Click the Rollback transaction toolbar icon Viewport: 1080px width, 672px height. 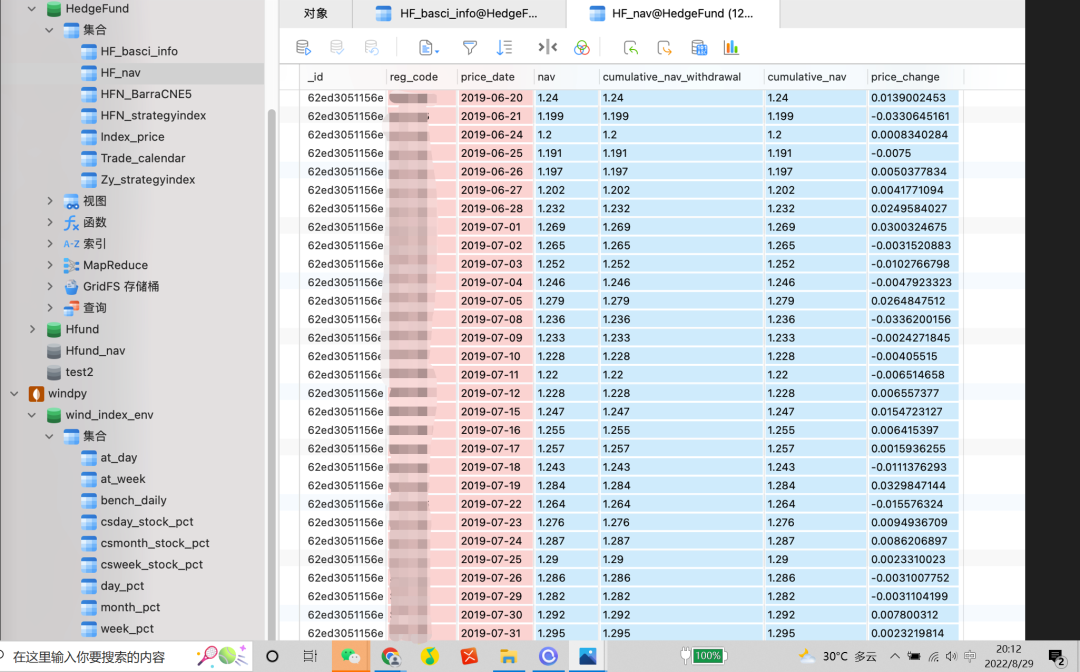(x=371, y=48)
